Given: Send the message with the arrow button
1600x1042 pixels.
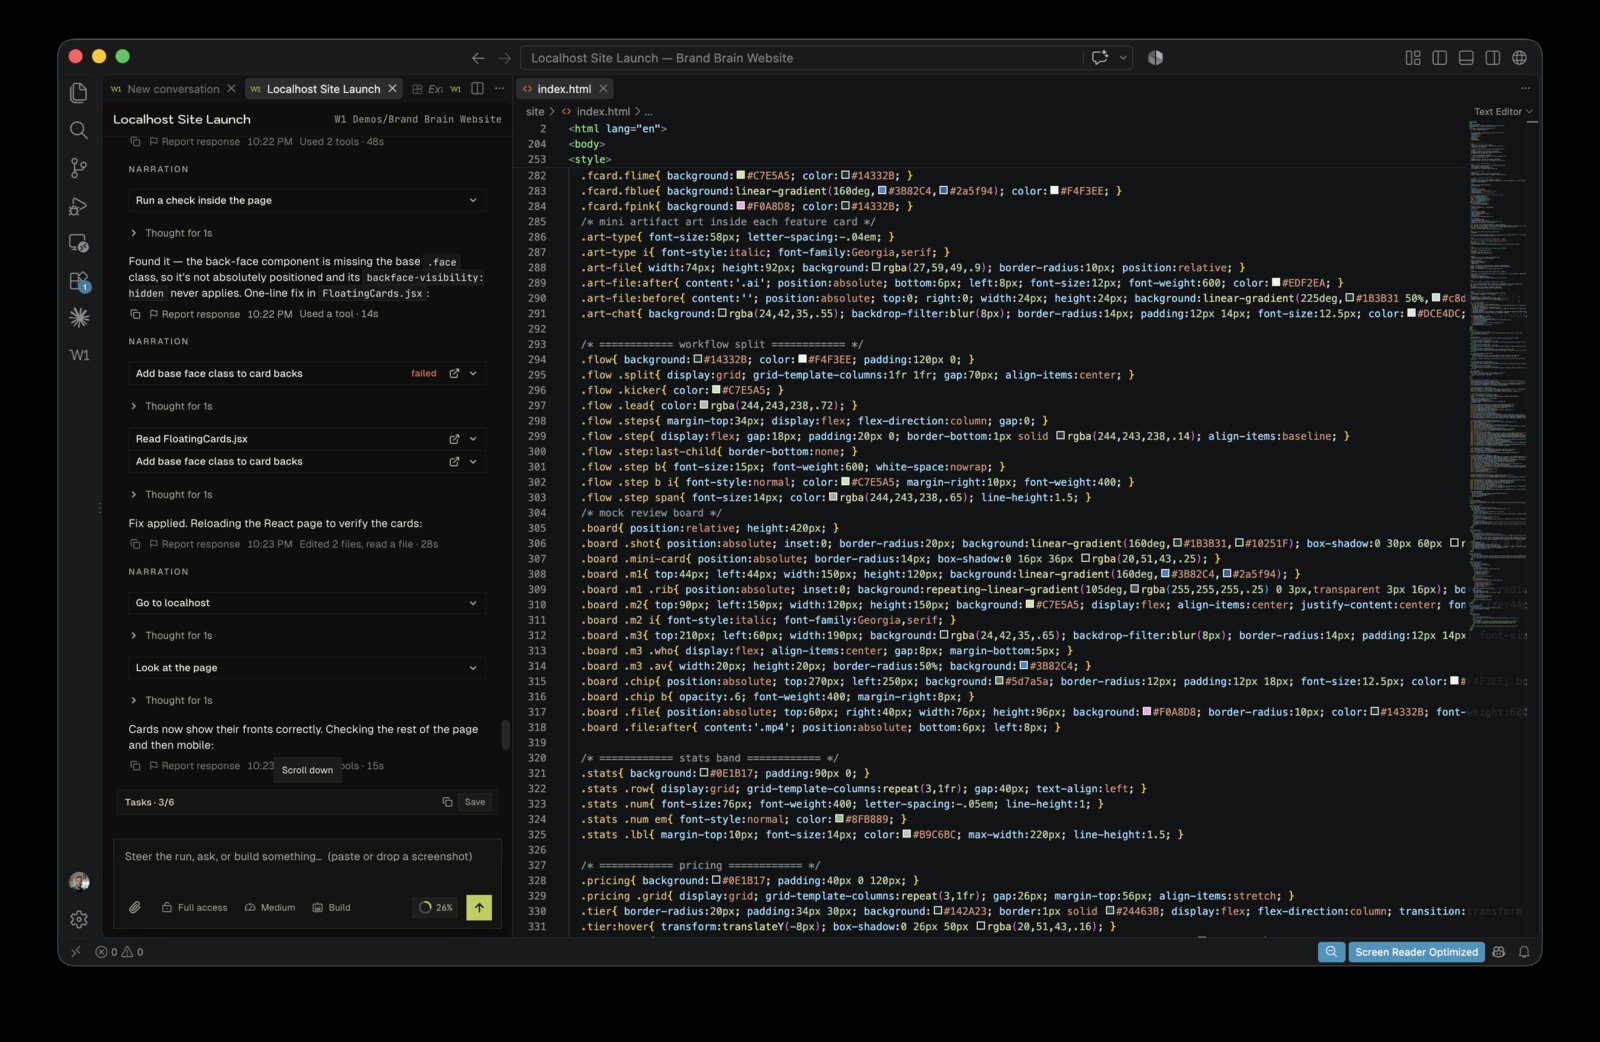Looking at the screenshot, I should click(x=479, y=907).
